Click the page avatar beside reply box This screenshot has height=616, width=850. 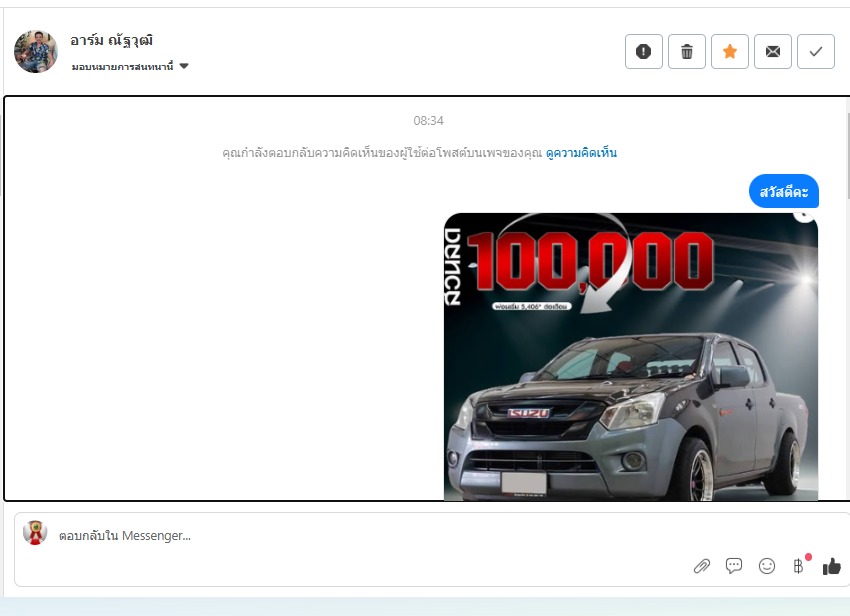pyautogui.click(x=35, y=532)
